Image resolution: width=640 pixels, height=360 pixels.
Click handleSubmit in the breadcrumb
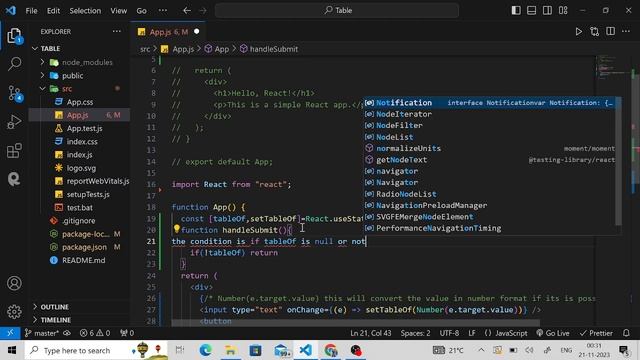tap(273, 49)
